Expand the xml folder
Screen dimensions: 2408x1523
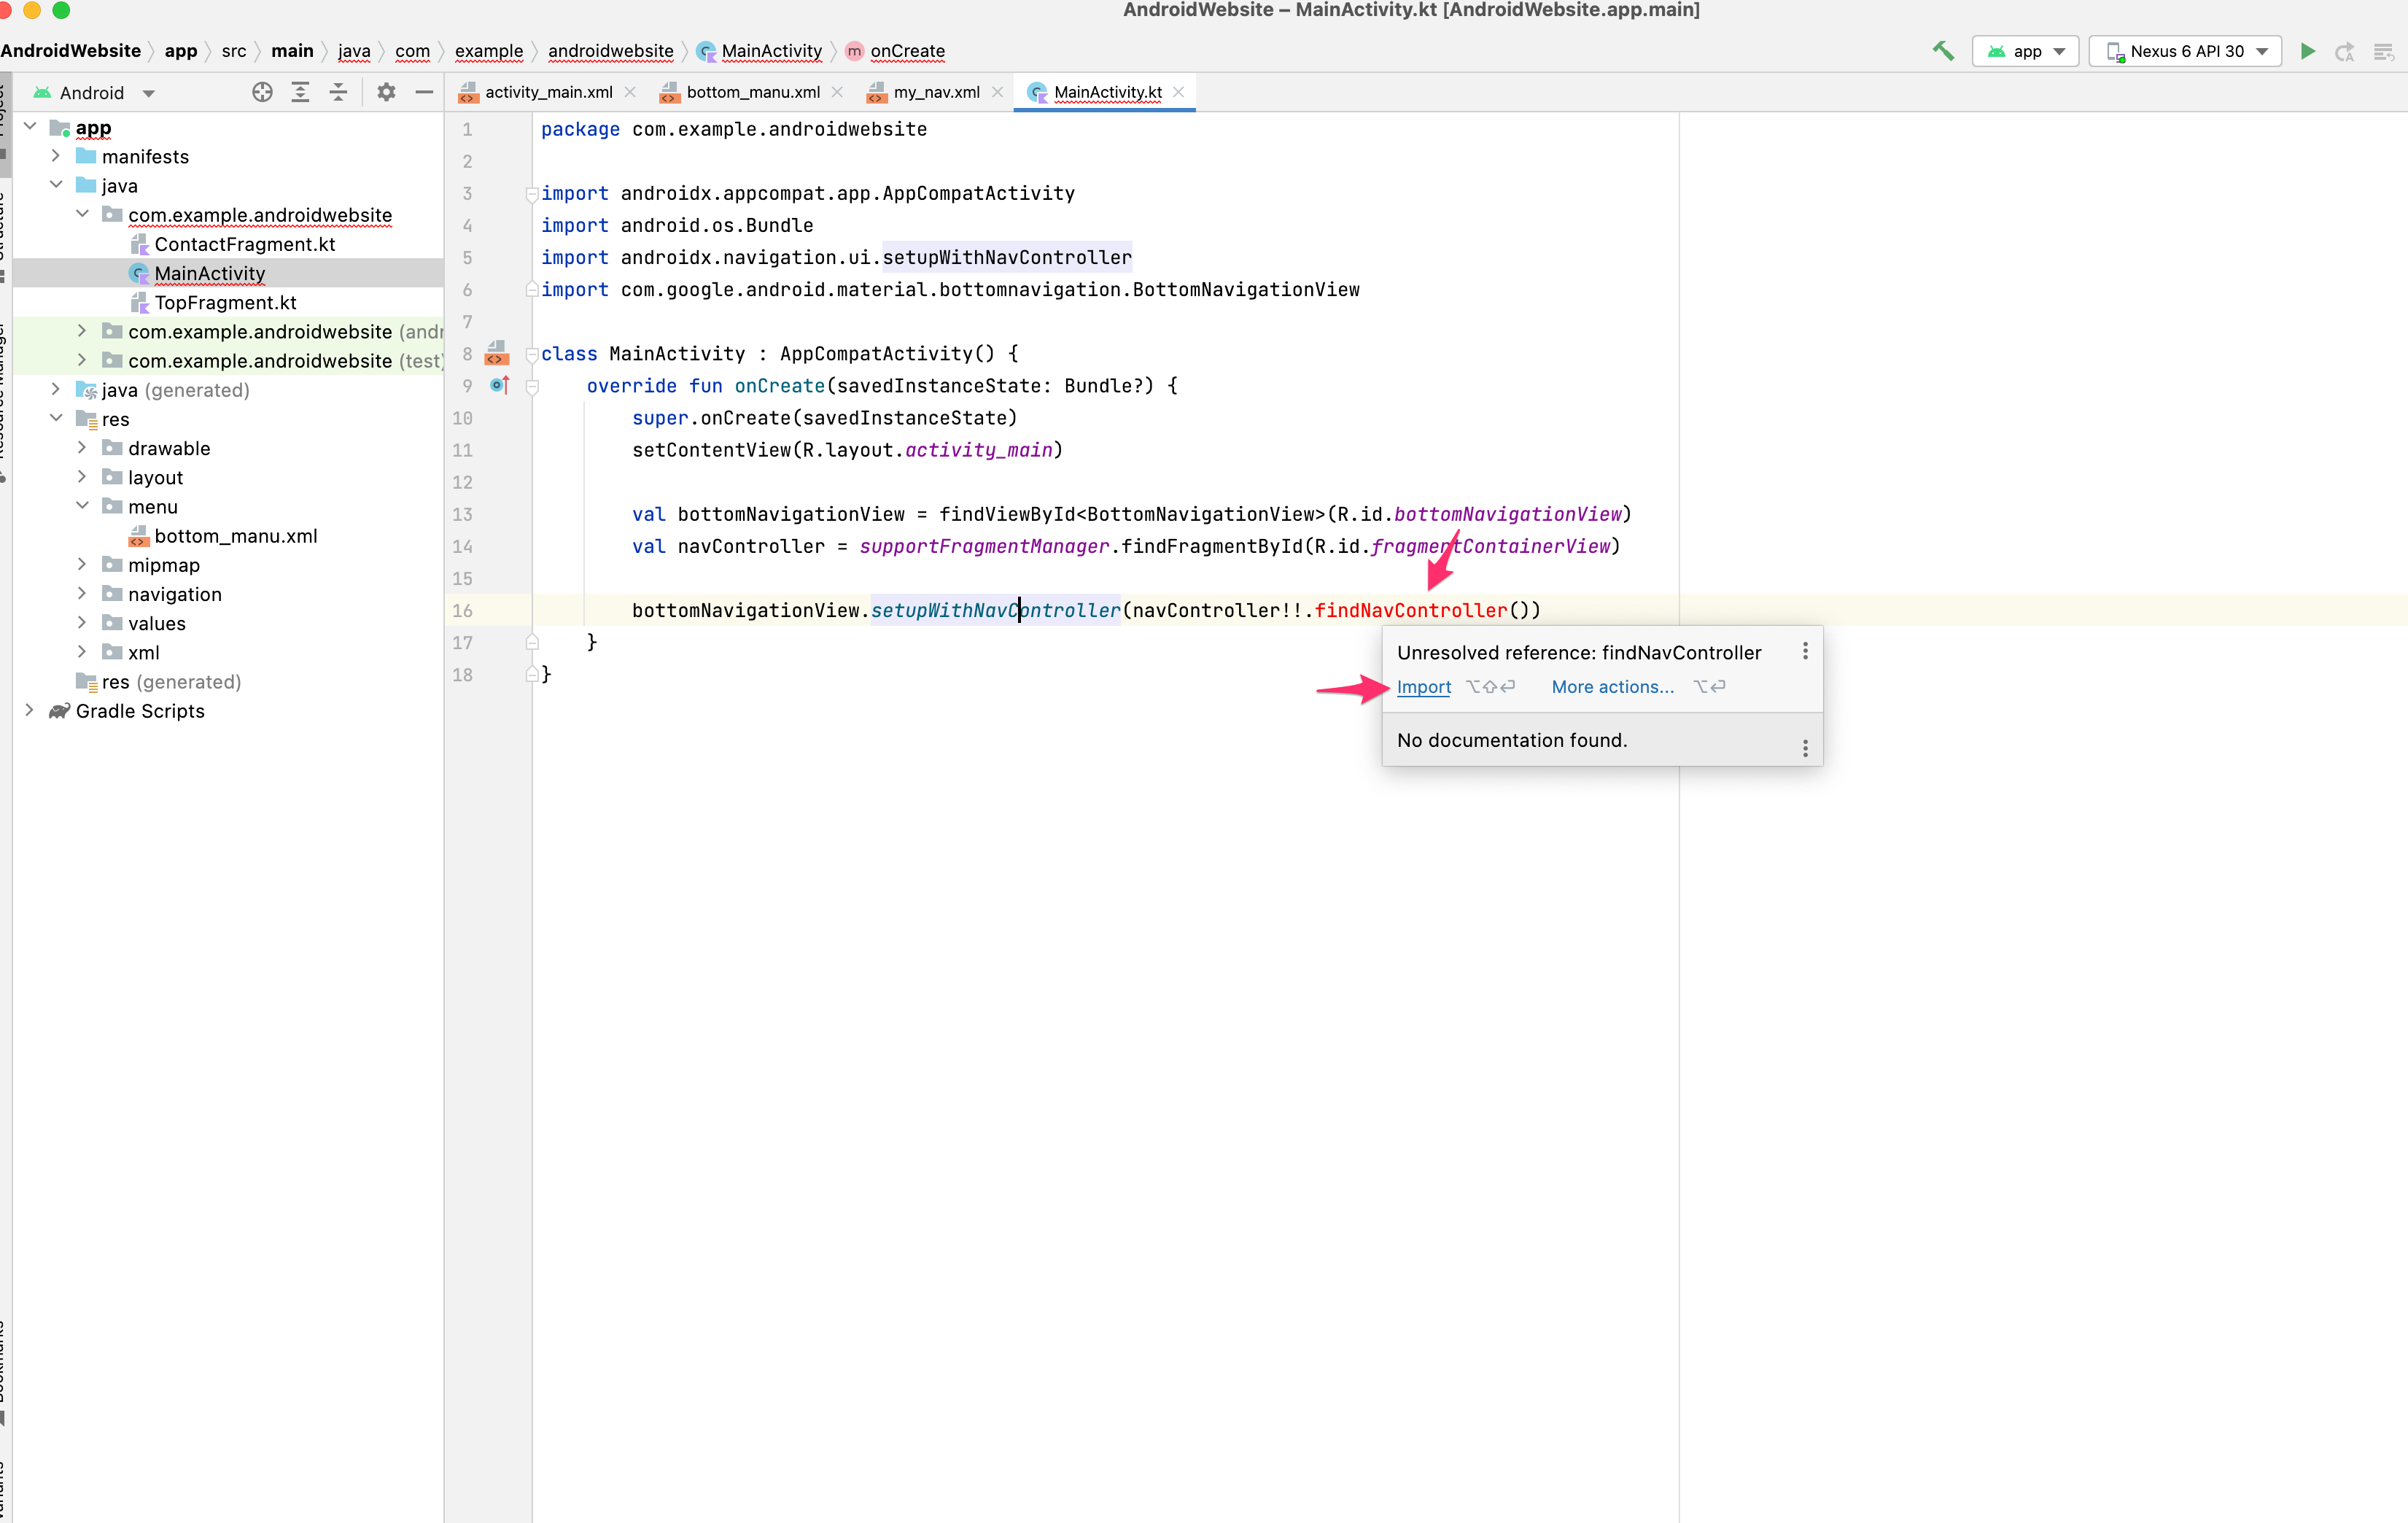pos(82,652)
